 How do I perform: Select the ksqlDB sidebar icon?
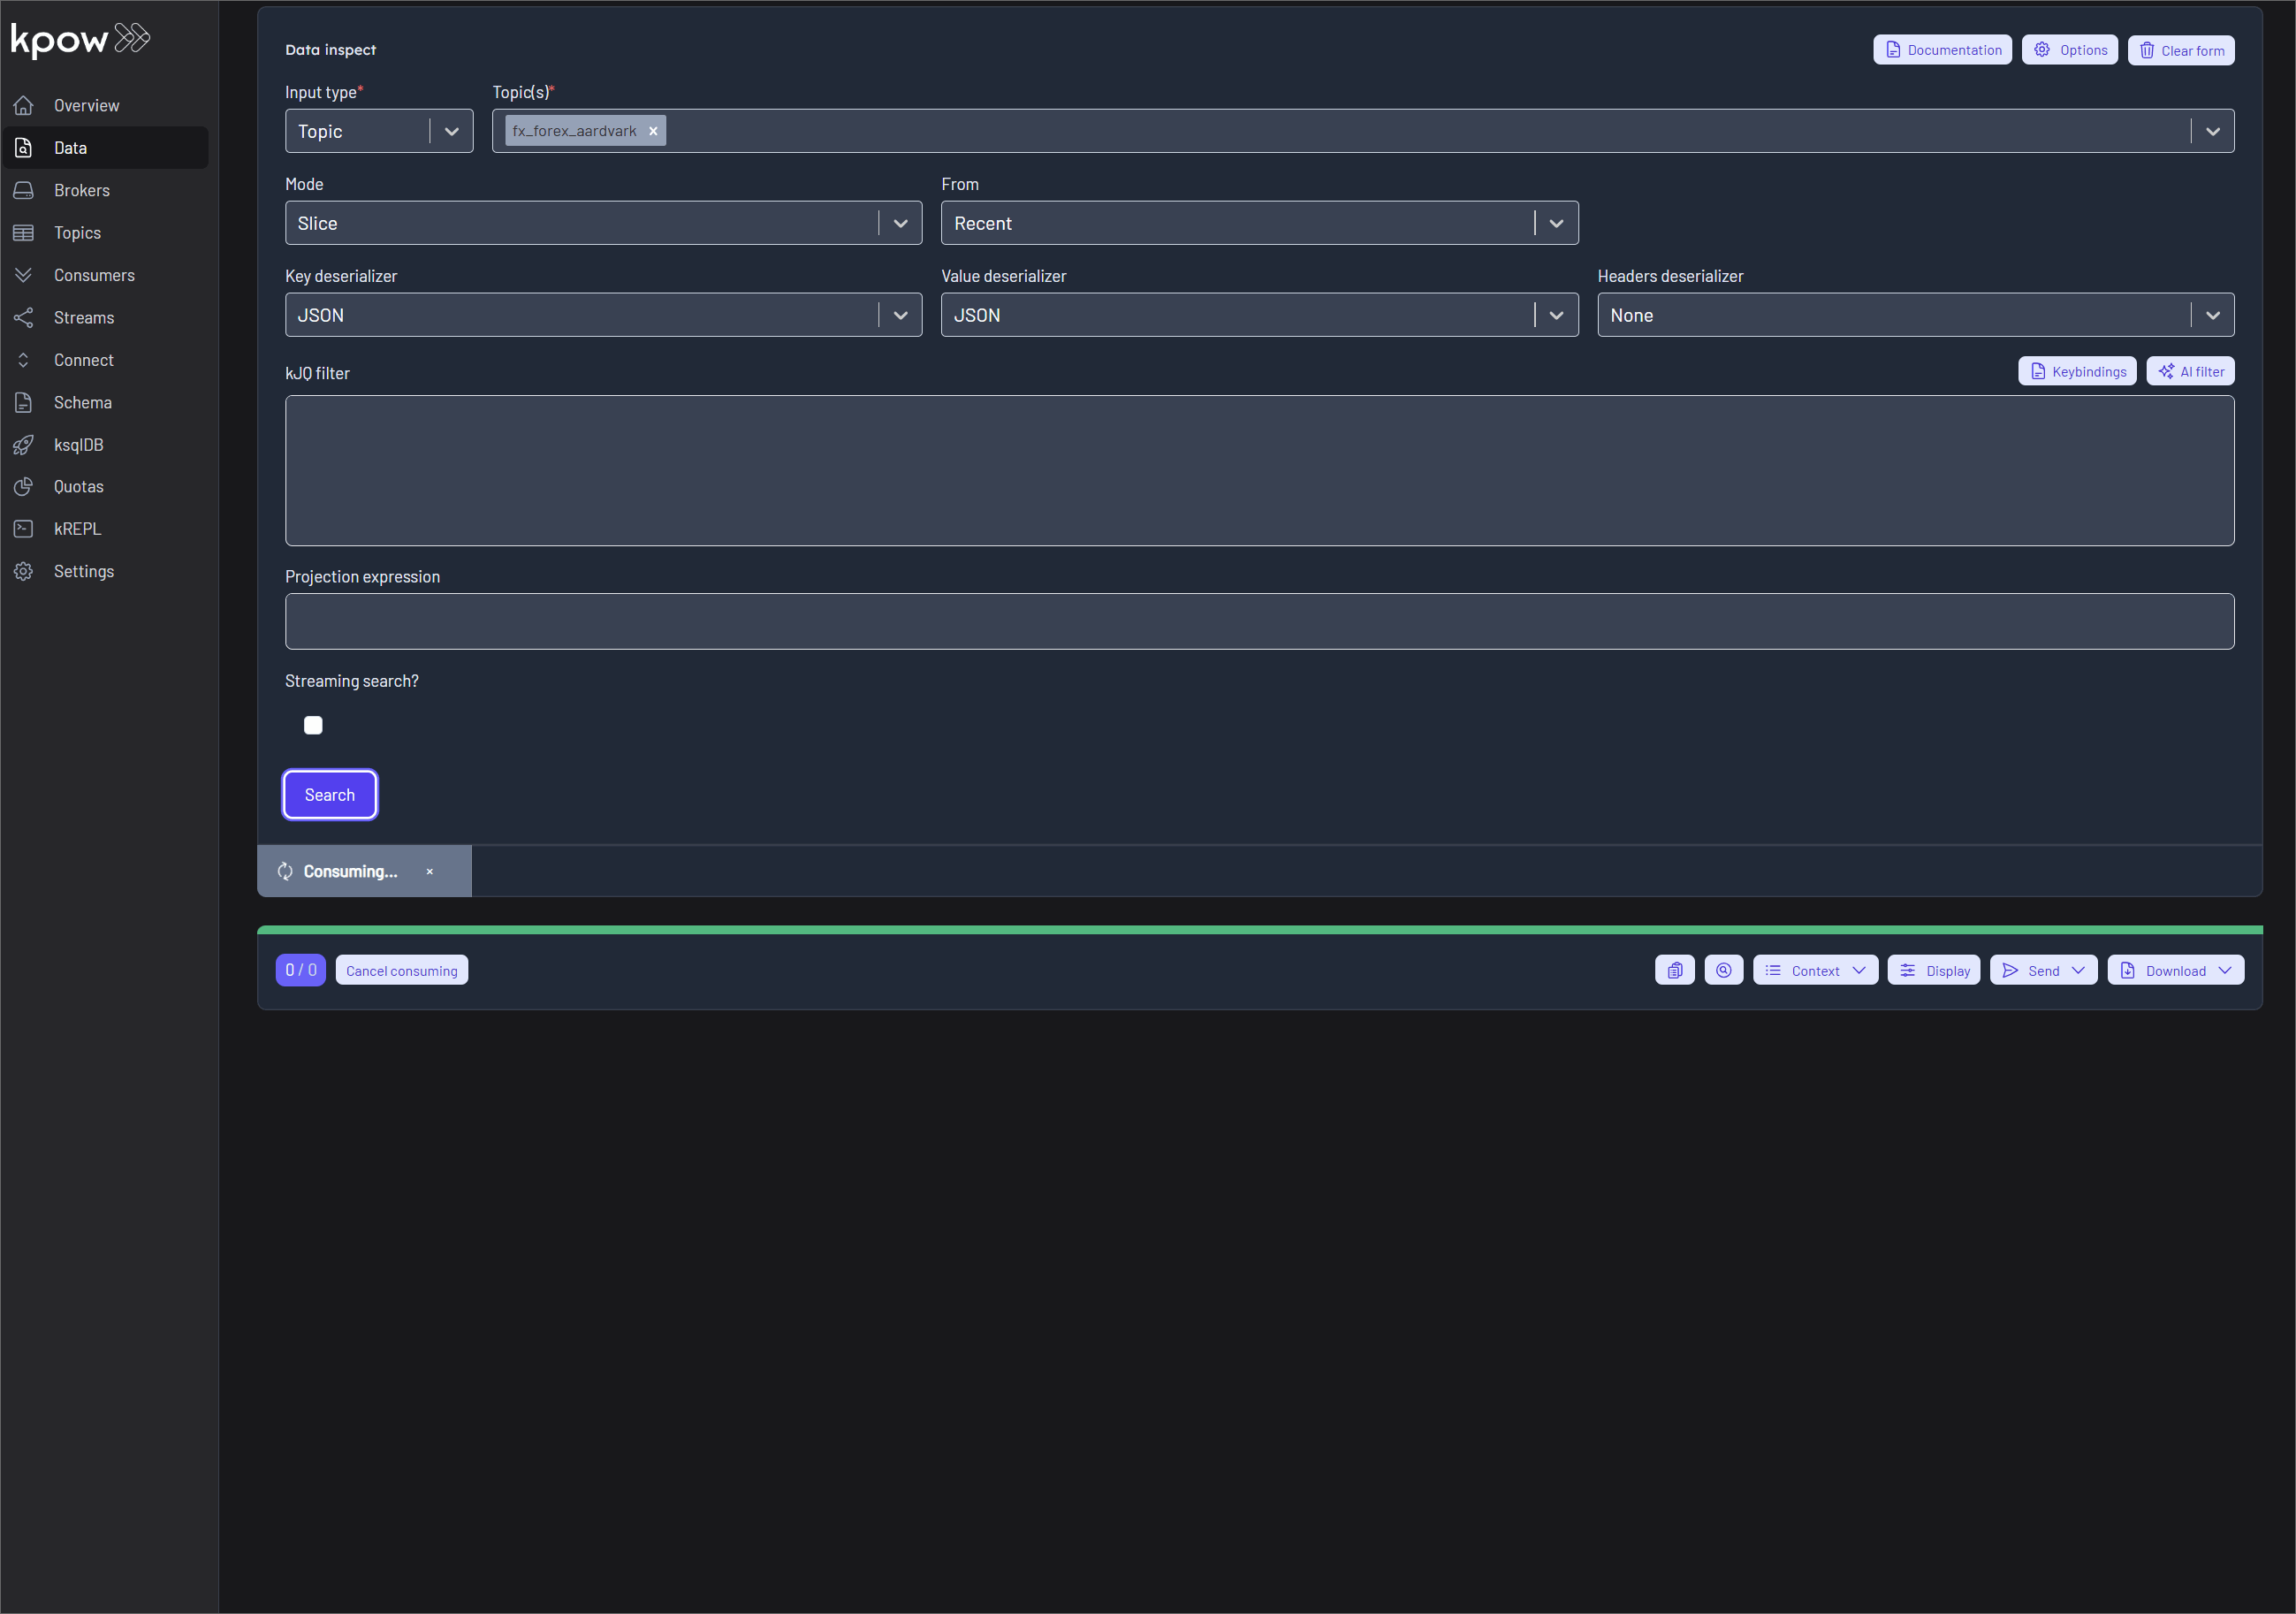pos(24,444)
